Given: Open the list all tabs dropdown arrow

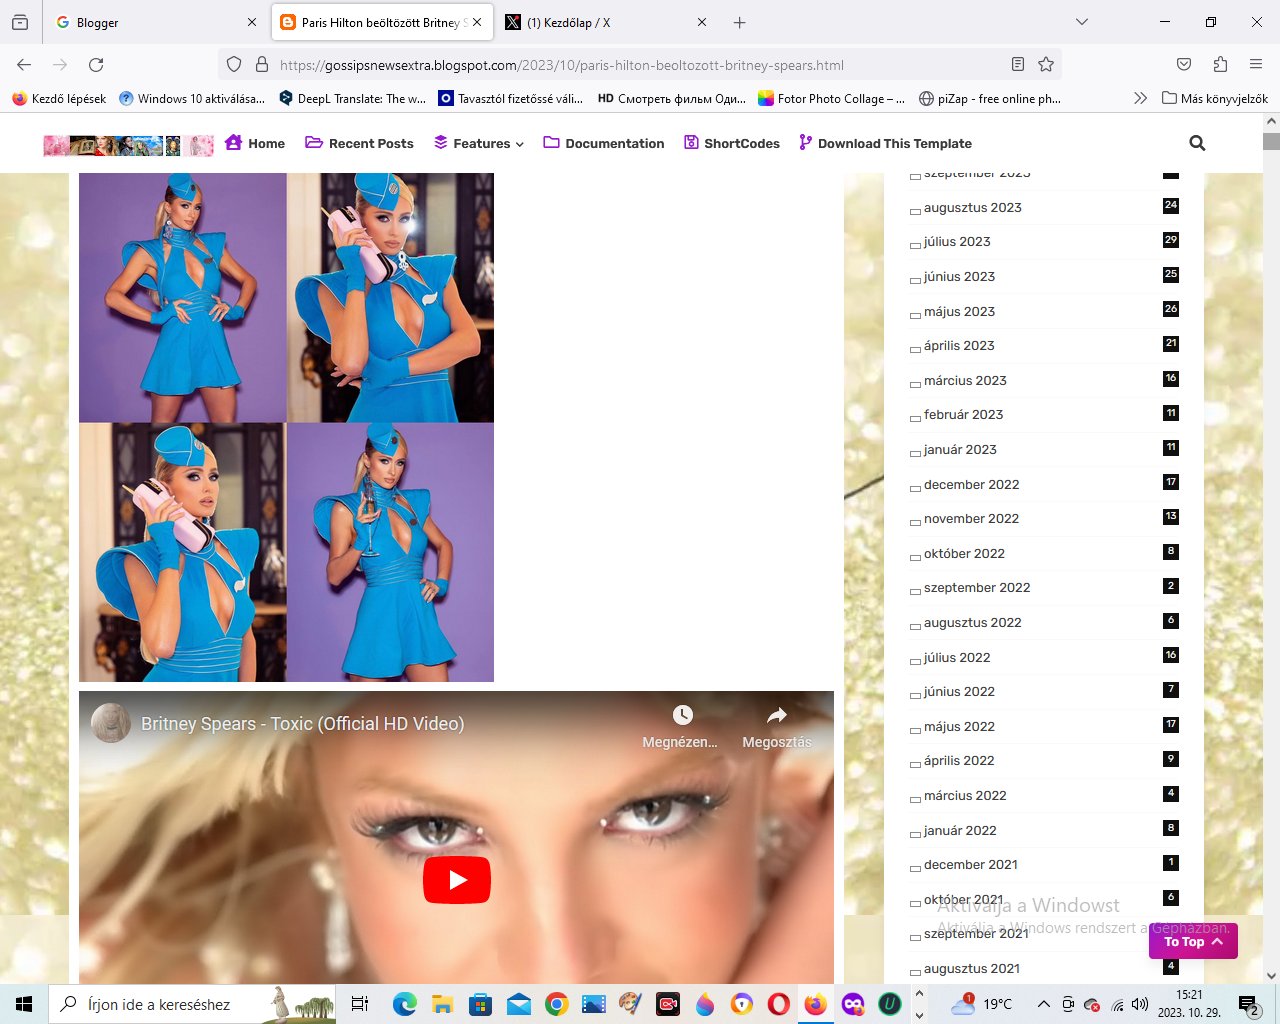Looking at the screenshot, I should (1081, 22).
